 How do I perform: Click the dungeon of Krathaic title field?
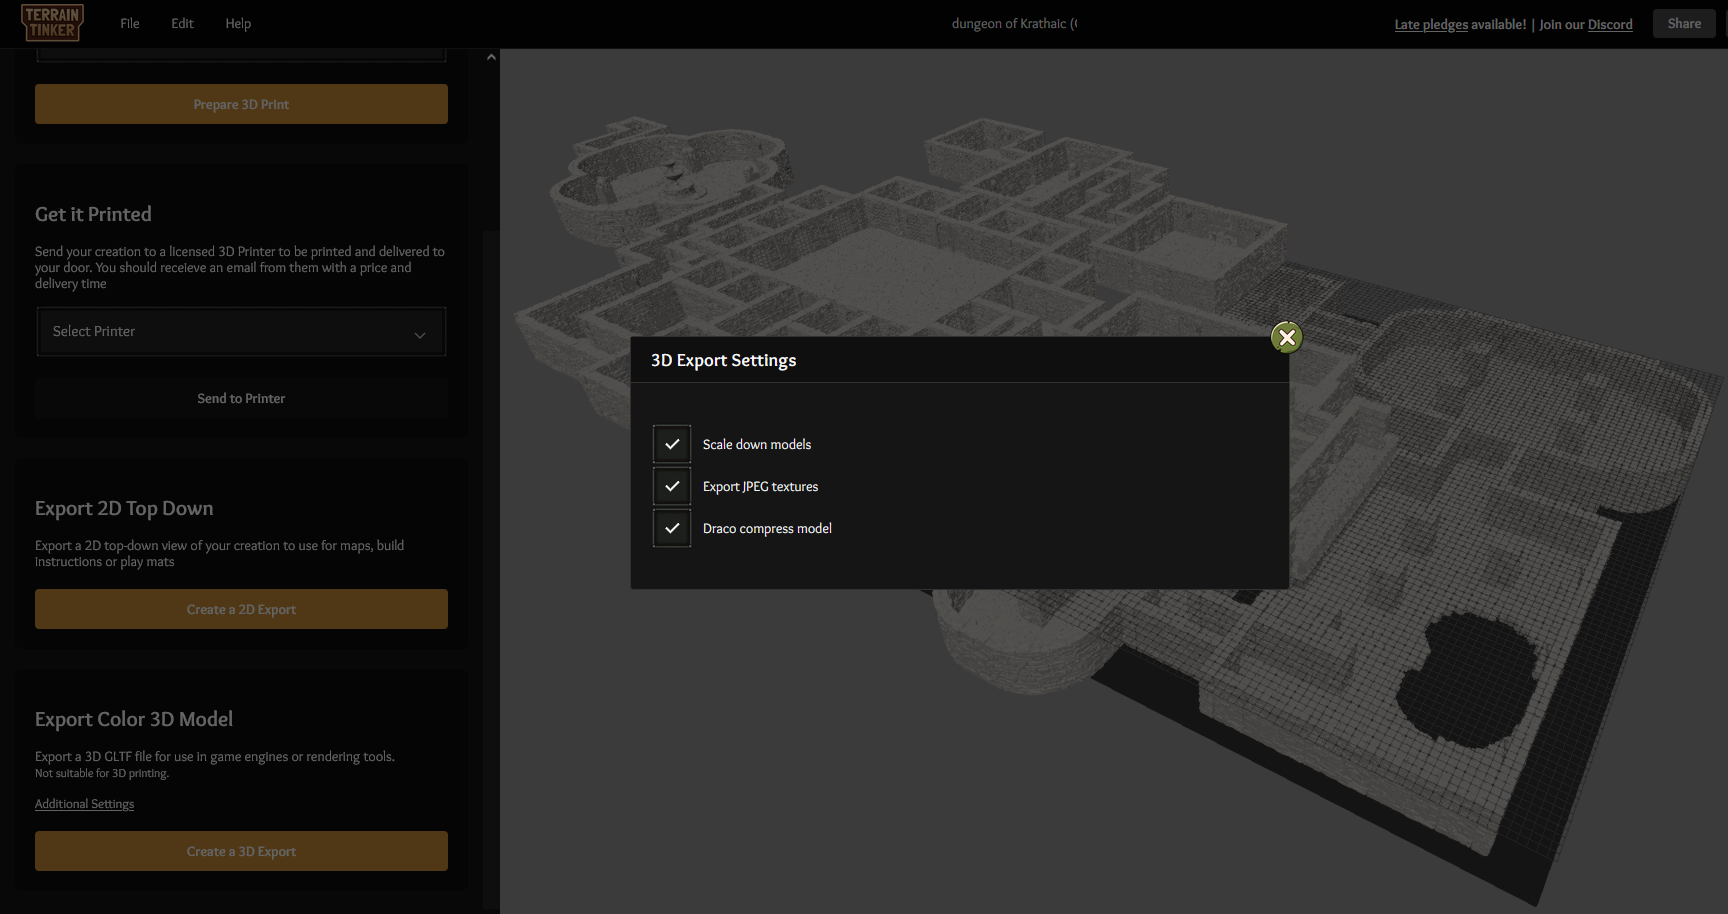pyautogui.click(x=1013, y=22)
